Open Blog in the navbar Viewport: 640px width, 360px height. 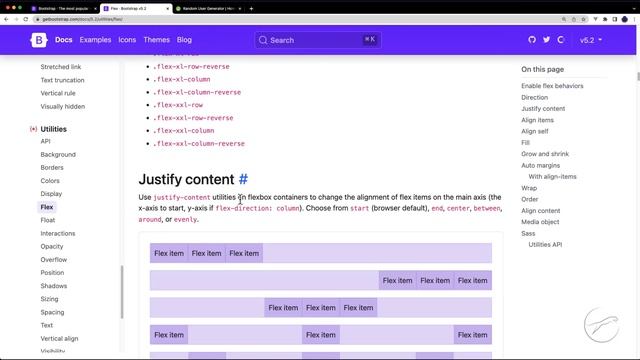[184, 40]
